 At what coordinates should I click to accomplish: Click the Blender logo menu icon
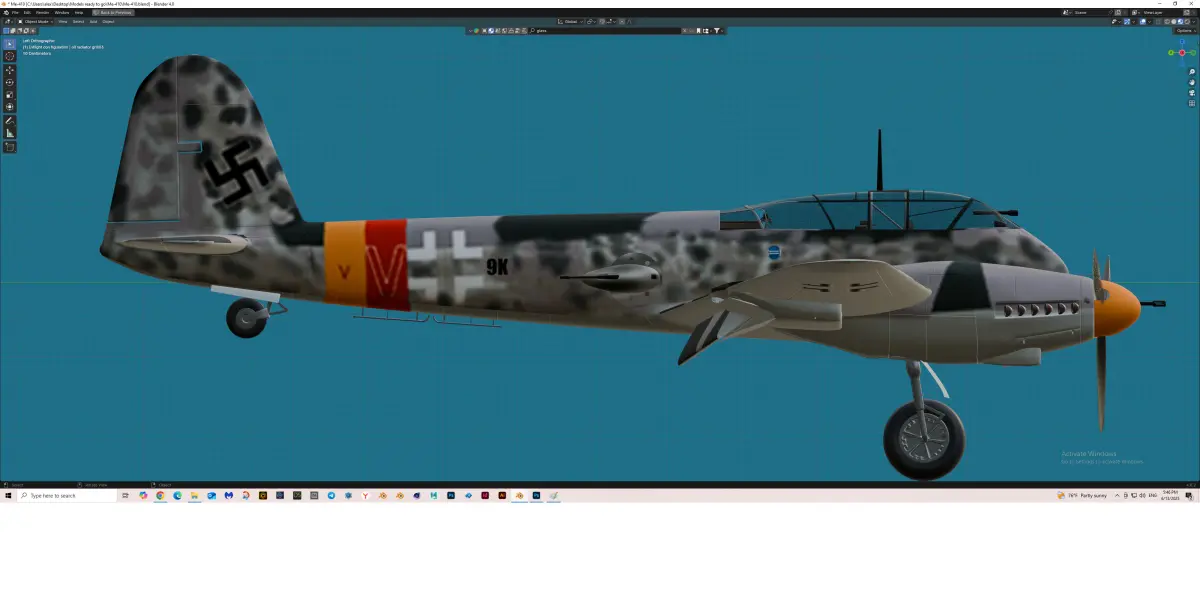(6, 12)
